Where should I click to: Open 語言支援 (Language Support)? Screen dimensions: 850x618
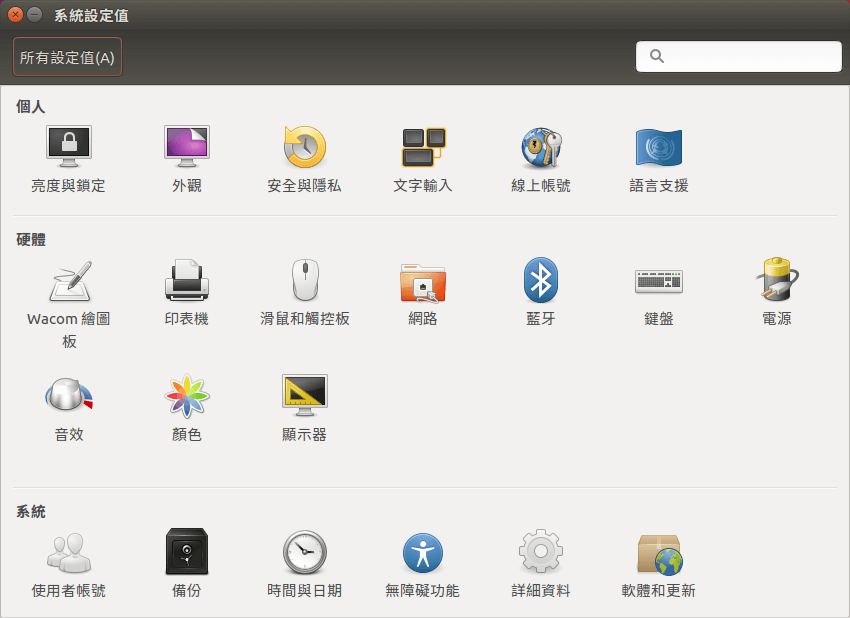658,155
